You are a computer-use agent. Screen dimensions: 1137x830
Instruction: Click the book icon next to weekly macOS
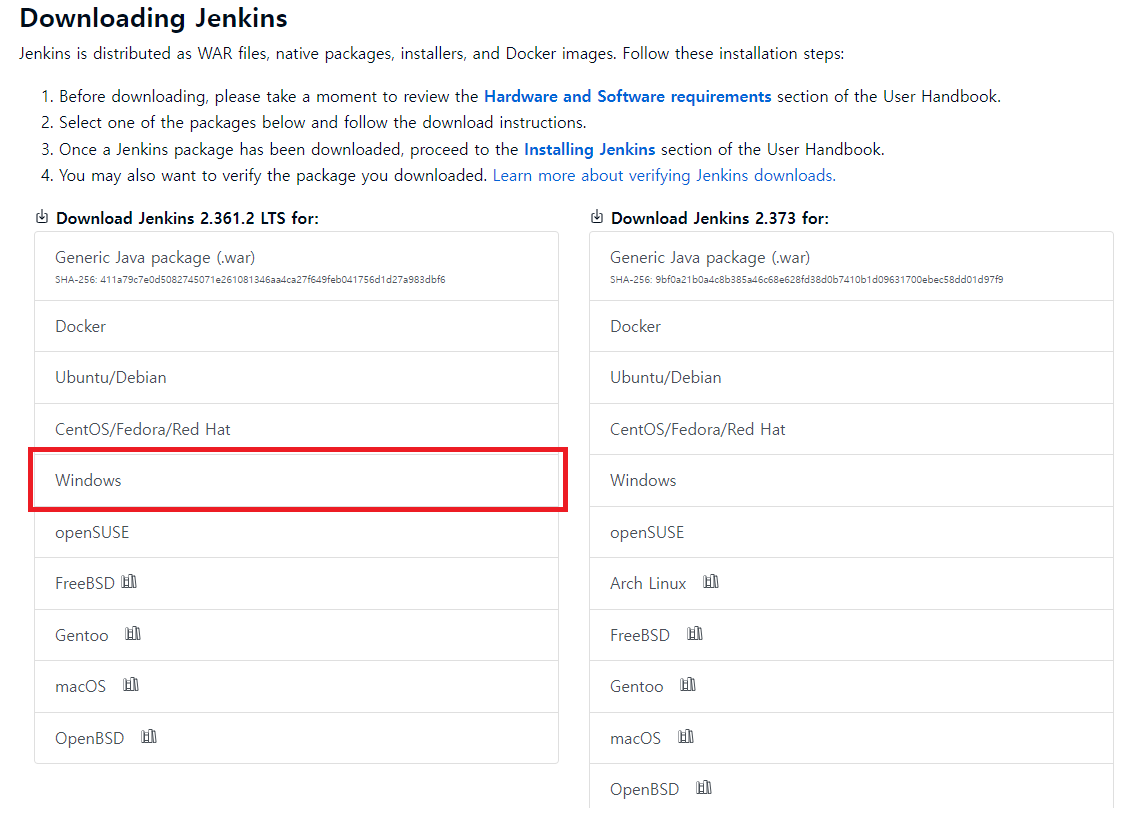tap(685, 737)
